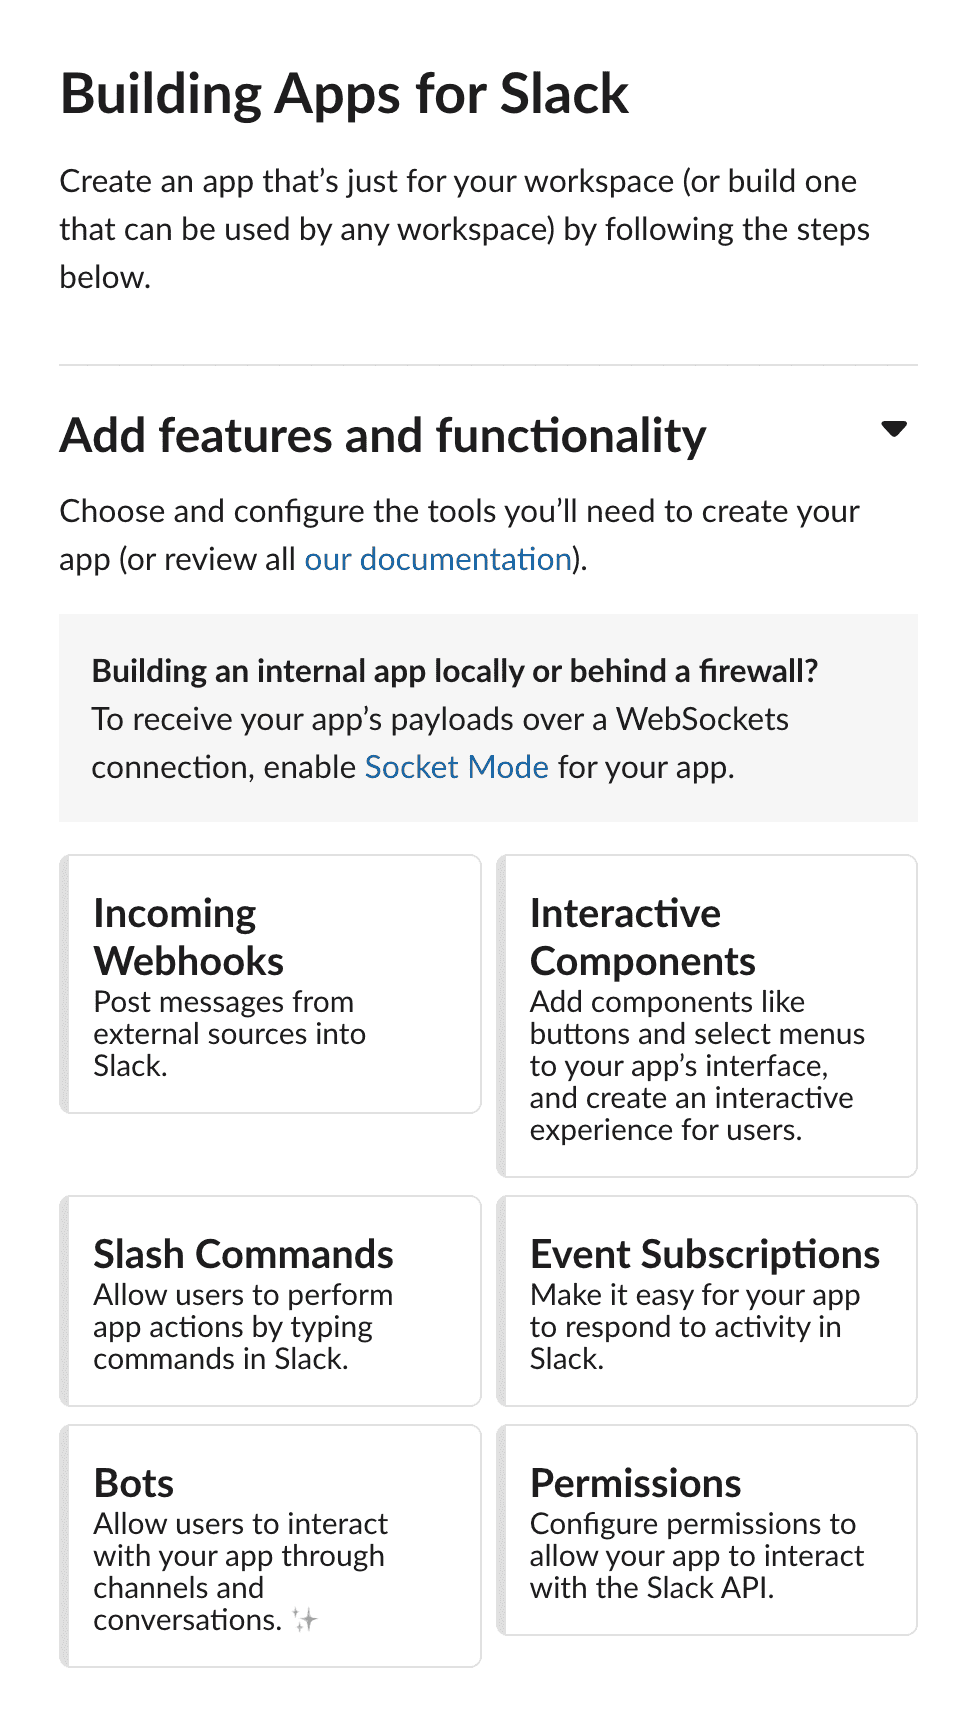Open the Permissions feature card
976x1714 pixels.
point(707,1530)
